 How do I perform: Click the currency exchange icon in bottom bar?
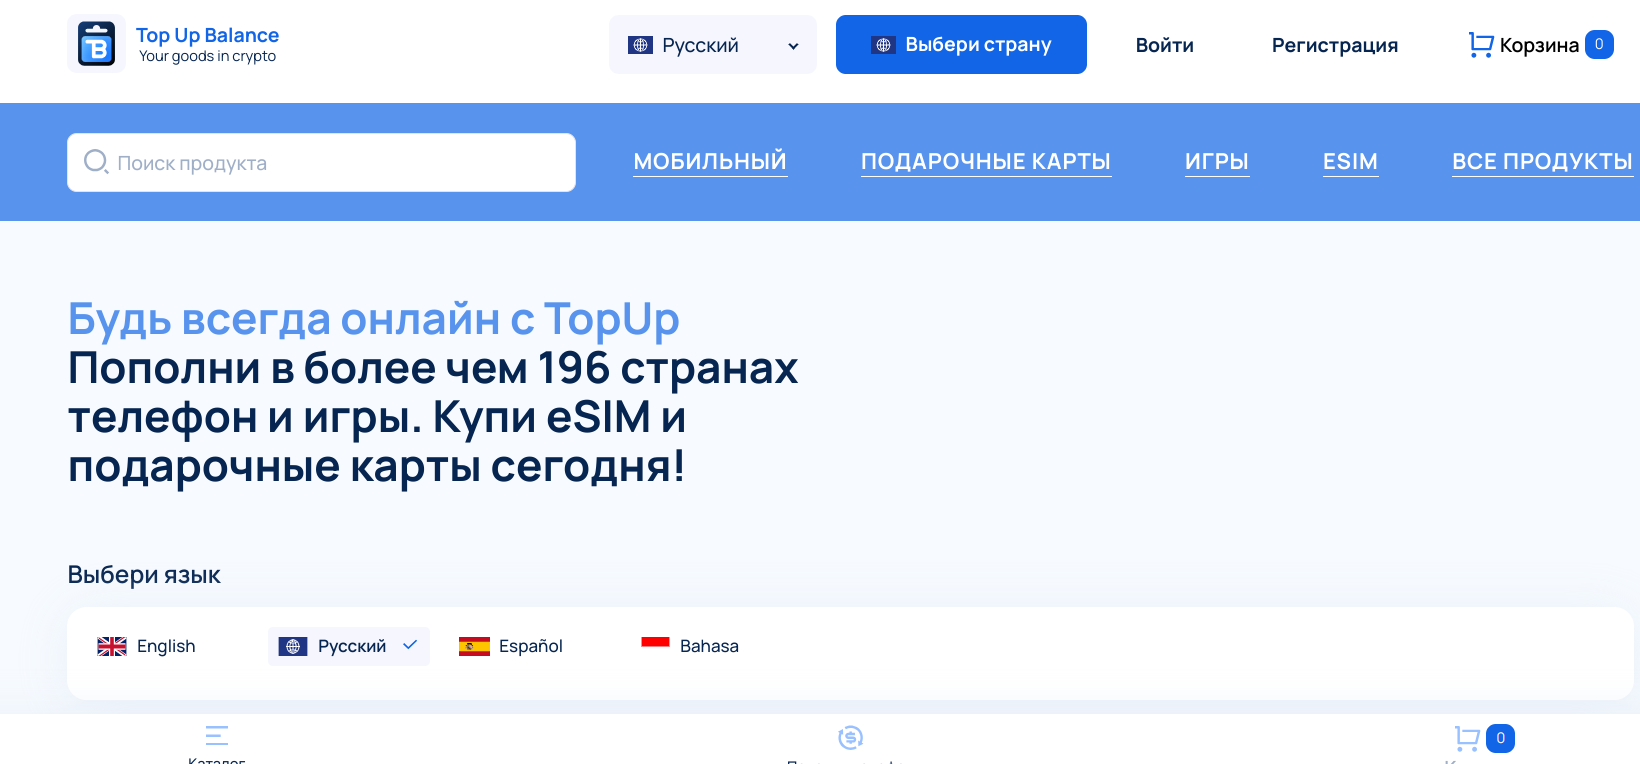(850, 737)
